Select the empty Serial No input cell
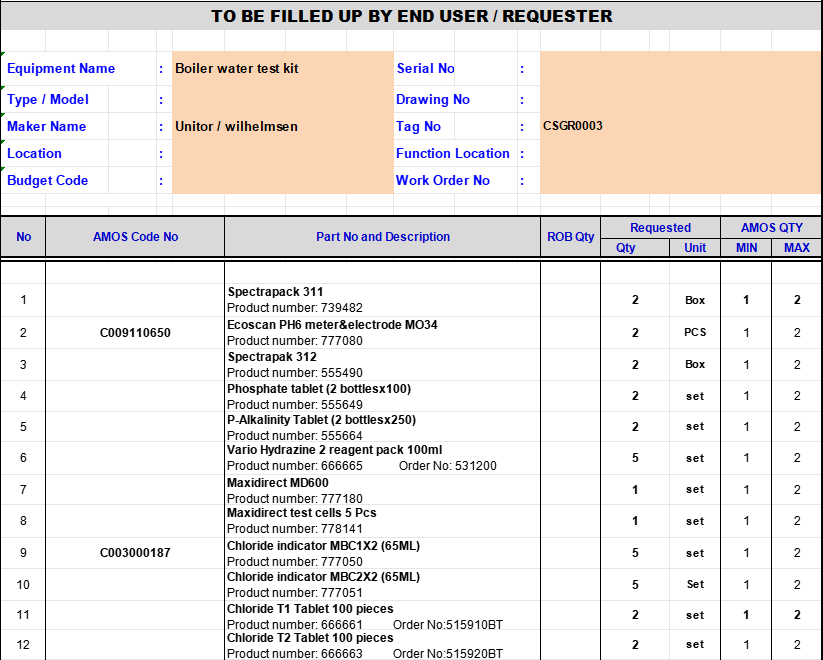823x660 pixels. (680, 69)
